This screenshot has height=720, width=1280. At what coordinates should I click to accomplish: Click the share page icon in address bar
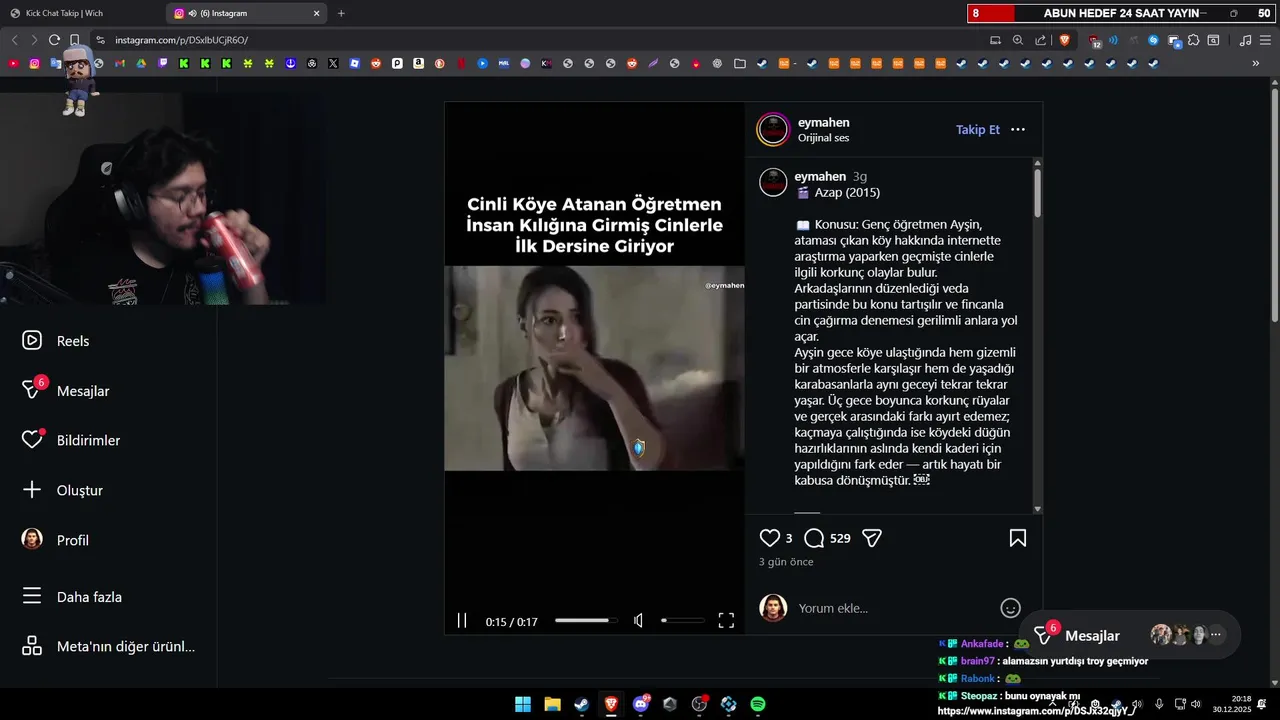click(1041, 40)
